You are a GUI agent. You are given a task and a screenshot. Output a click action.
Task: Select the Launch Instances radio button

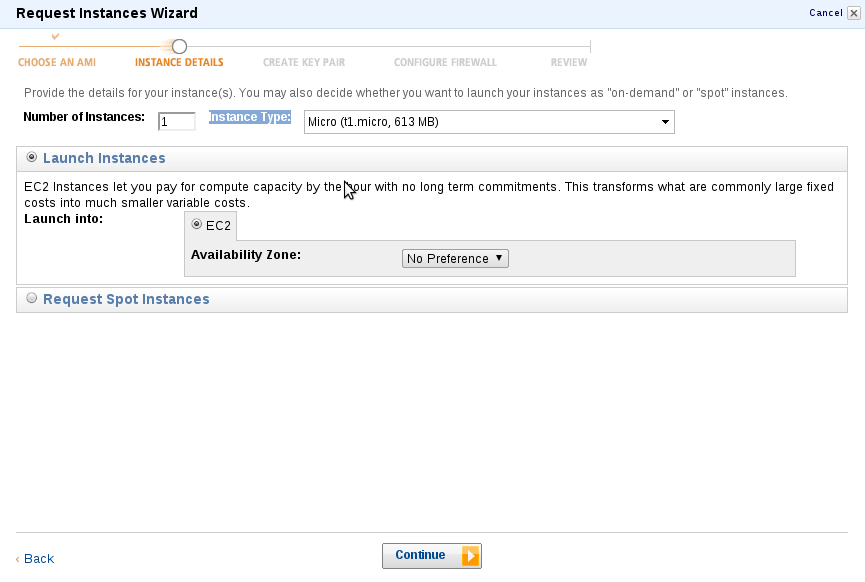point(31,157)
